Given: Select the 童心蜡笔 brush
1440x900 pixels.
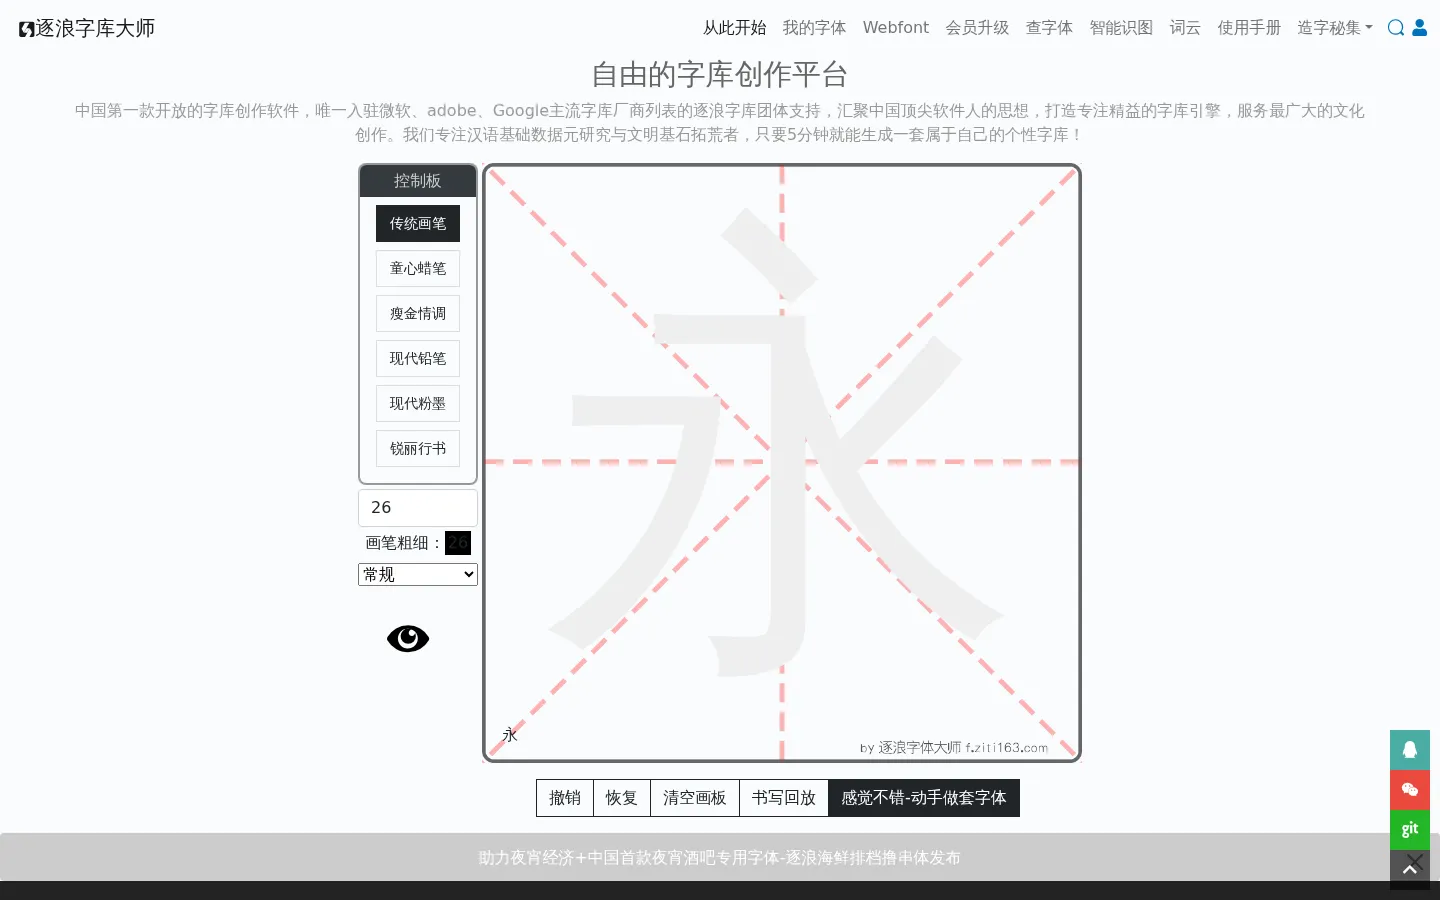Looking at the screenshot, I should (x=418, y=269).
